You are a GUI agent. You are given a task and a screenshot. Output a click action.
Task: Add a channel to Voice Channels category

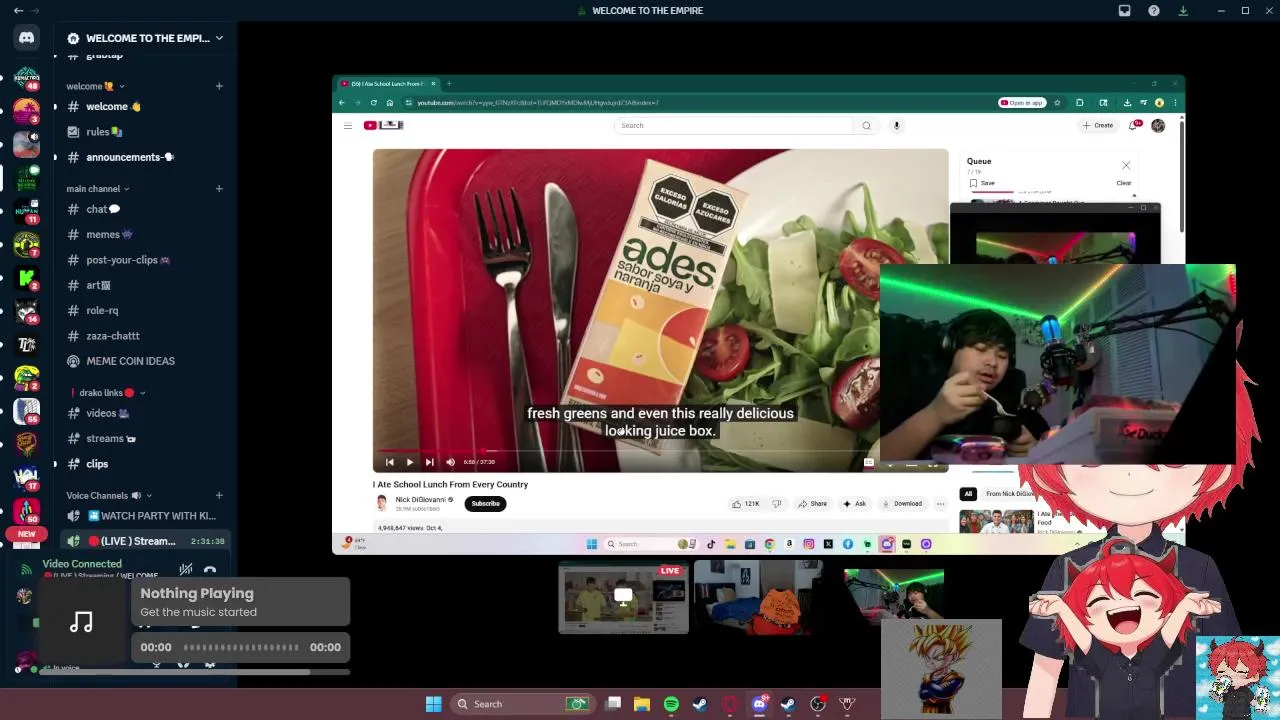tap(219, 496)
